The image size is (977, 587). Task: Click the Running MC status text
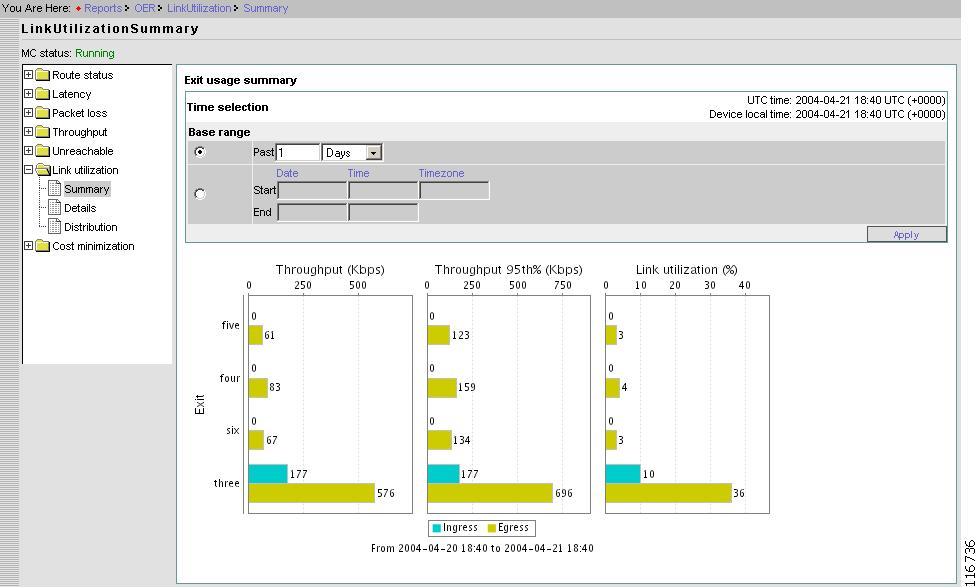95,53
